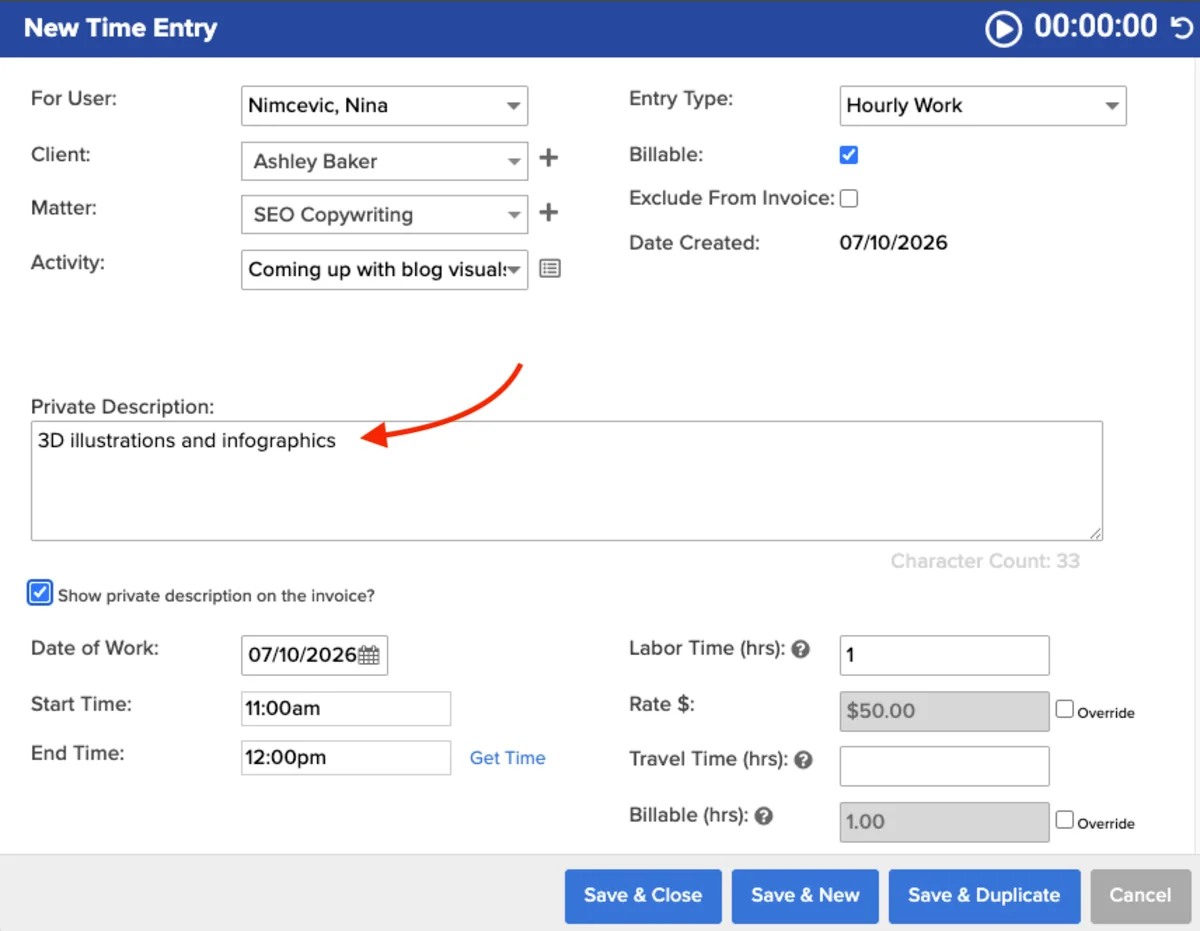This screenshot has width=1200, height=931.
Task: Open the For User dropdown
Action: [385, 106]
